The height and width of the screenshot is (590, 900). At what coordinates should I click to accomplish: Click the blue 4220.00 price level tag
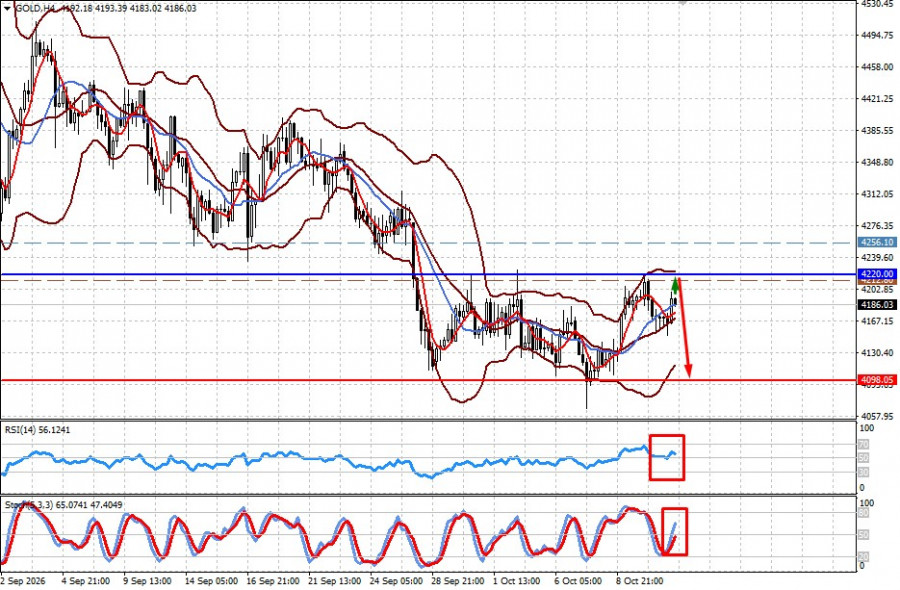pyautogui.click(x=878, y=274)
